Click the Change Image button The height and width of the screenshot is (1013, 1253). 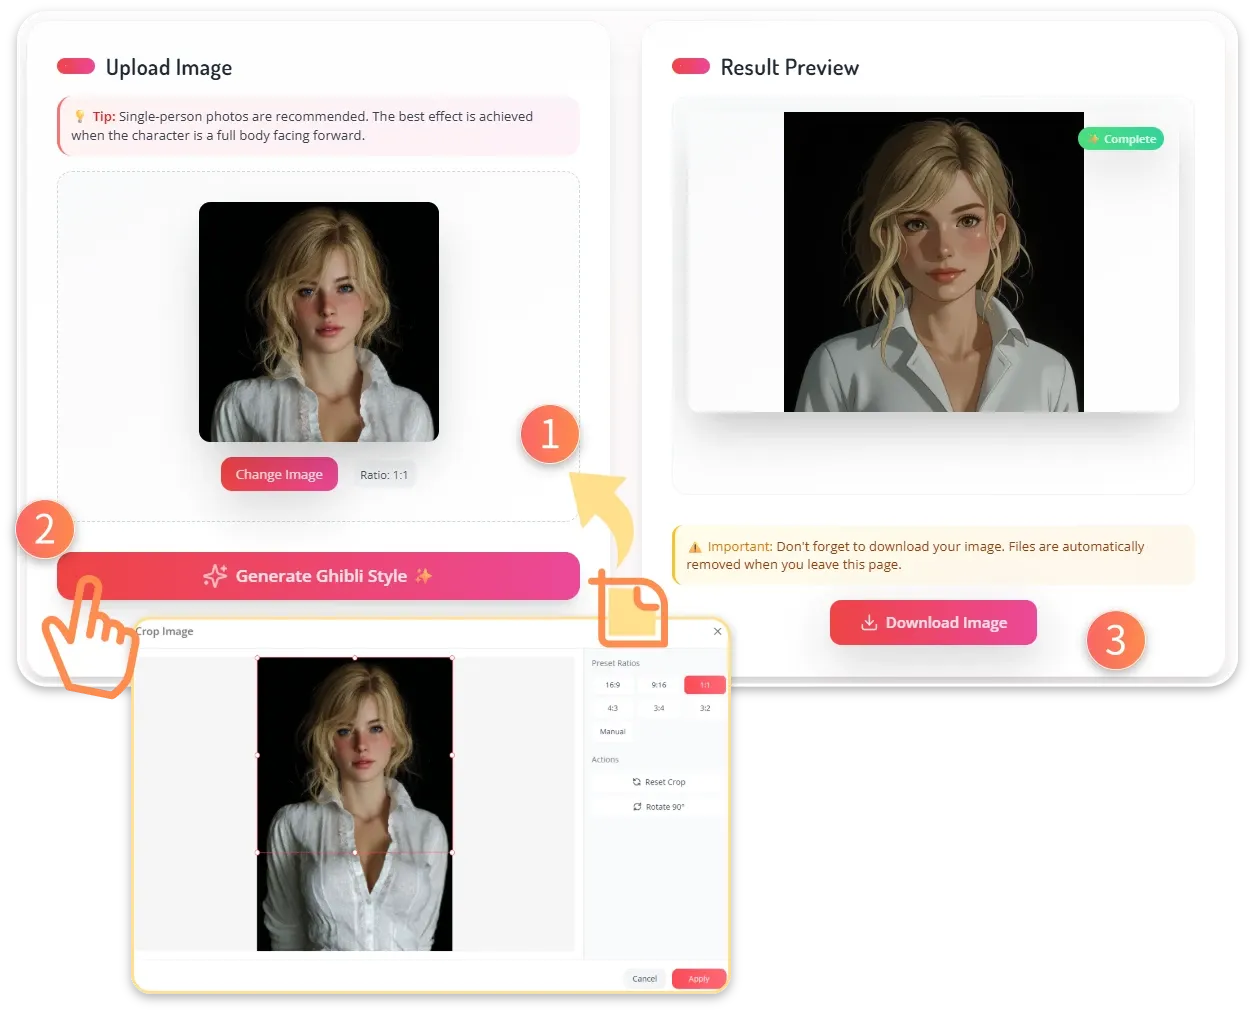pyautogui.click(x=279, y=474)
